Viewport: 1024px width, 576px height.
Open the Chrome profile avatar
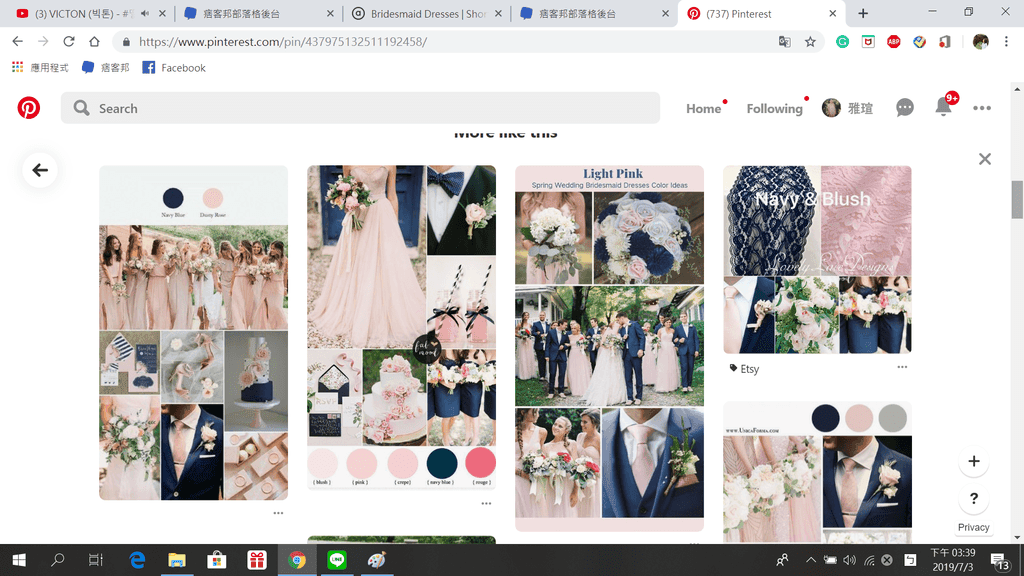[x=980, y=42]
